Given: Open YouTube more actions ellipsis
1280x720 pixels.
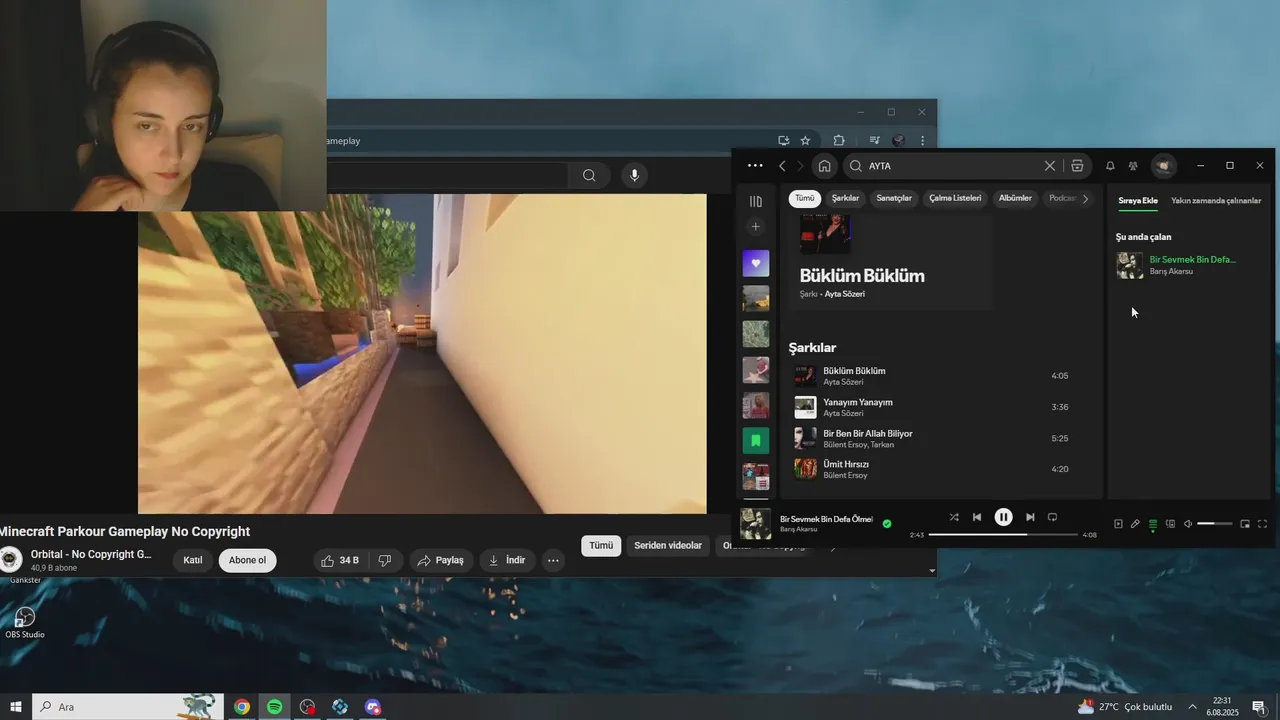Looking at the screenshot, I should (553, 560).
